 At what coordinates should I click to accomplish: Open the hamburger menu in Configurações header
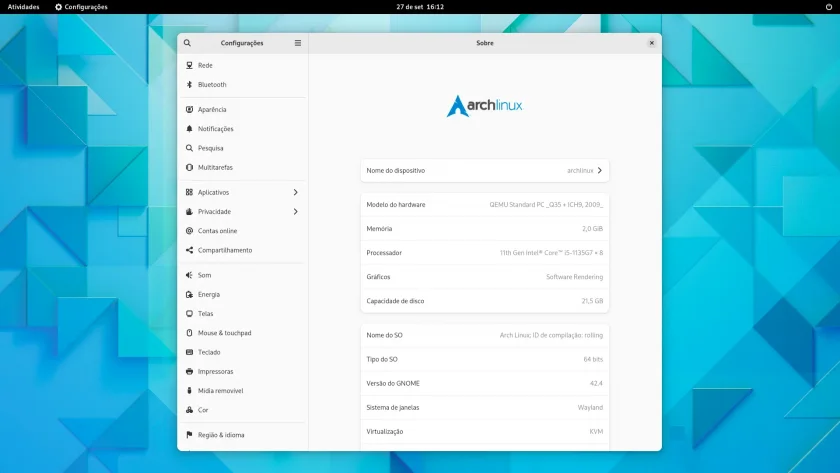(298, 43)
